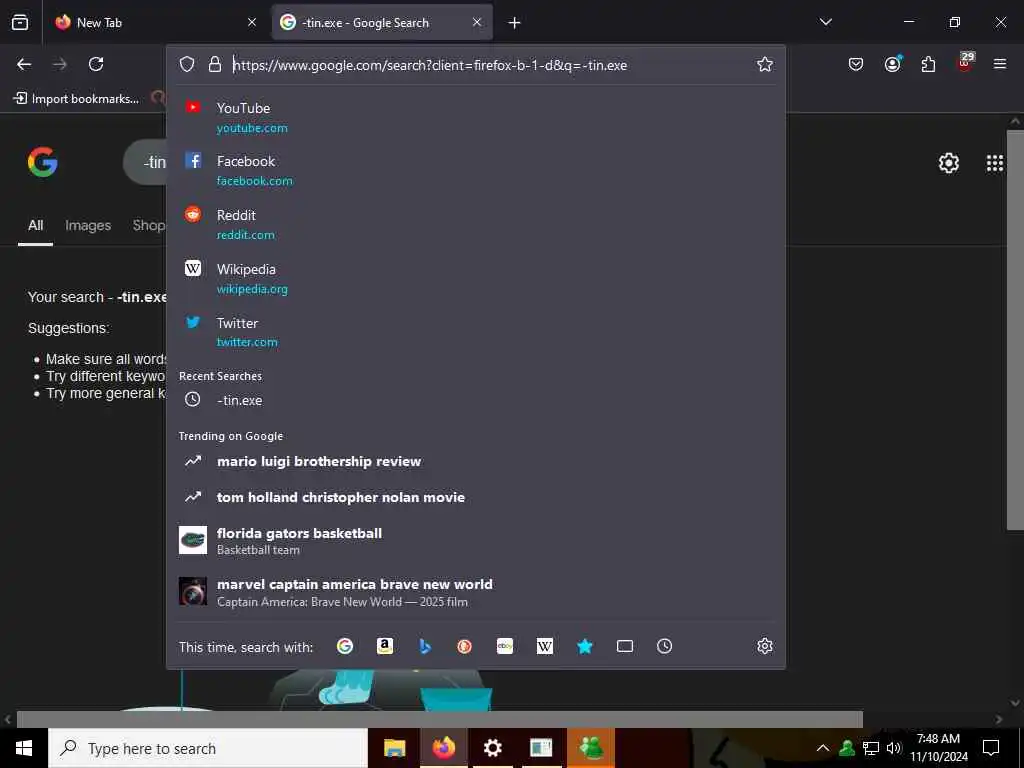Open search settings gear in dropdown
The width and height of the screenshot is (1024, 768).
(765, 646)
